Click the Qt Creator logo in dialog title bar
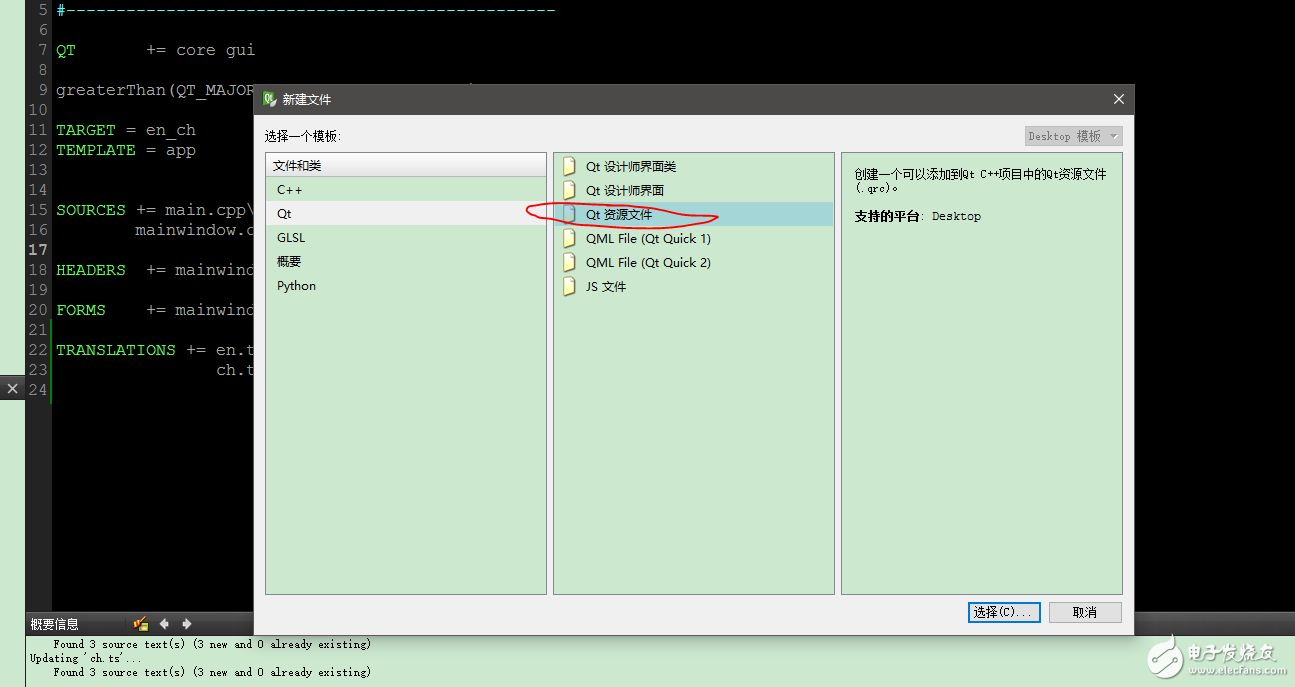Viewport: 1295px width, 687px height. pyautogui.click(x=269, y=99)
